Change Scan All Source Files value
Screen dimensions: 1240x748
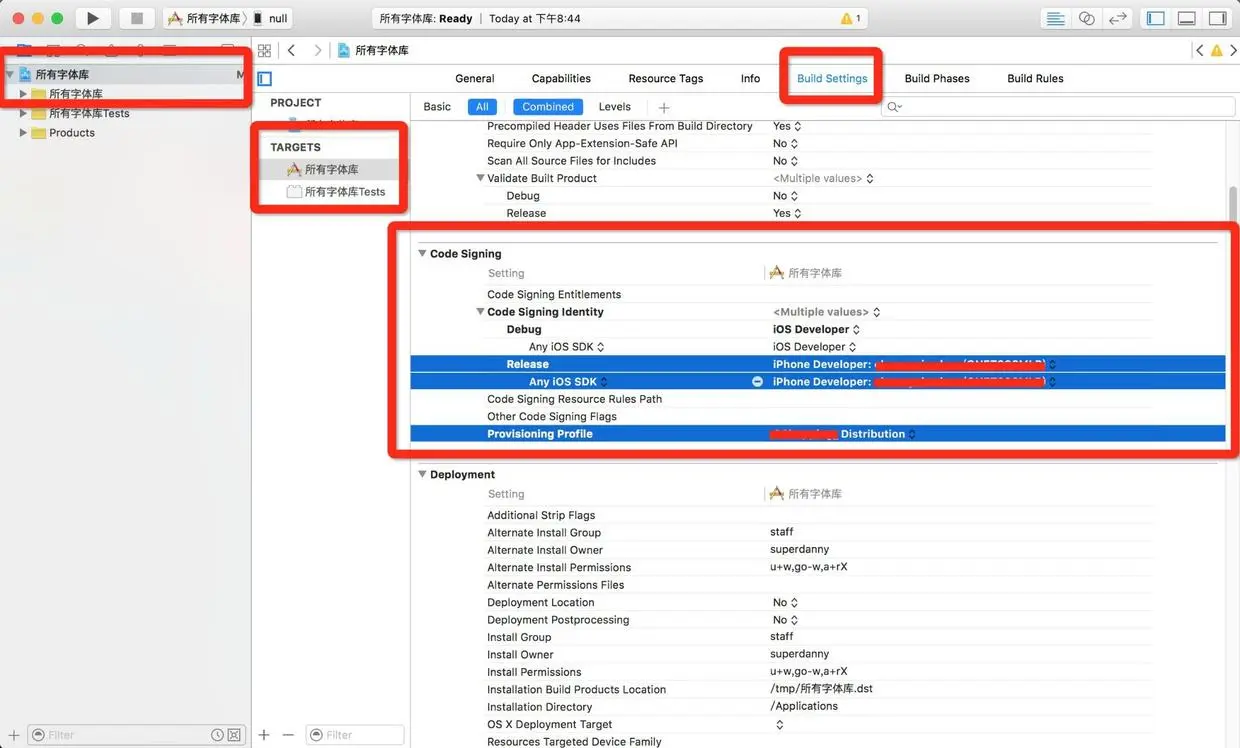coord(786,161)
